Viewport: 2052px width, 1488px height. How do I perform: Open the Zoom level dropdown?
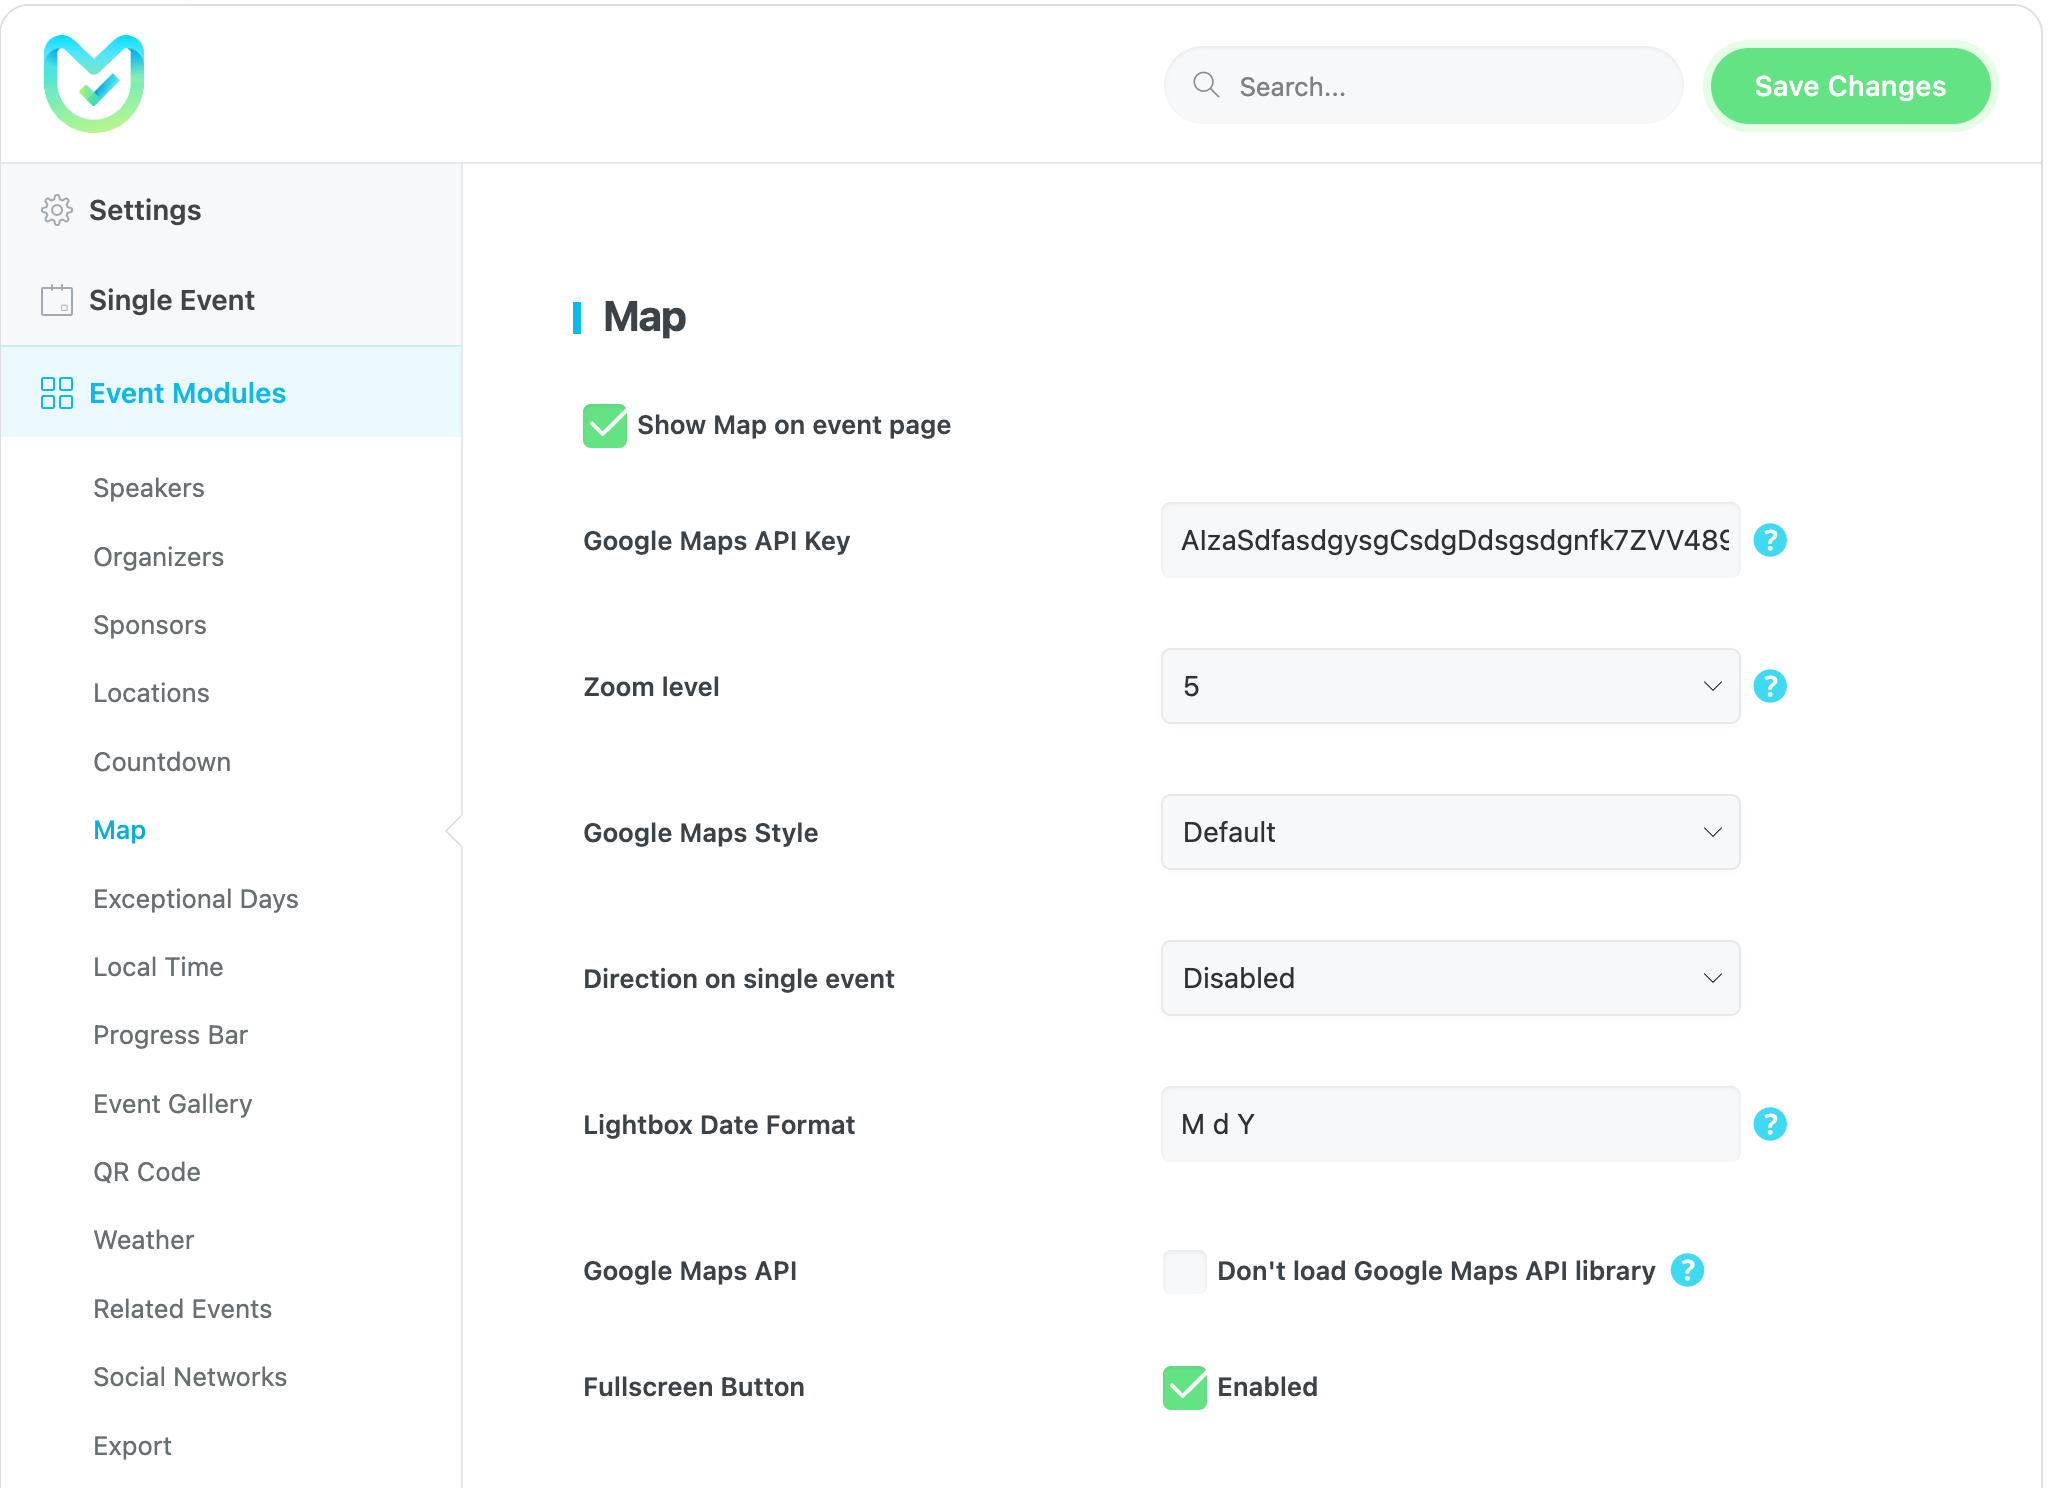pyautogui.click(x=1450, y=686)
